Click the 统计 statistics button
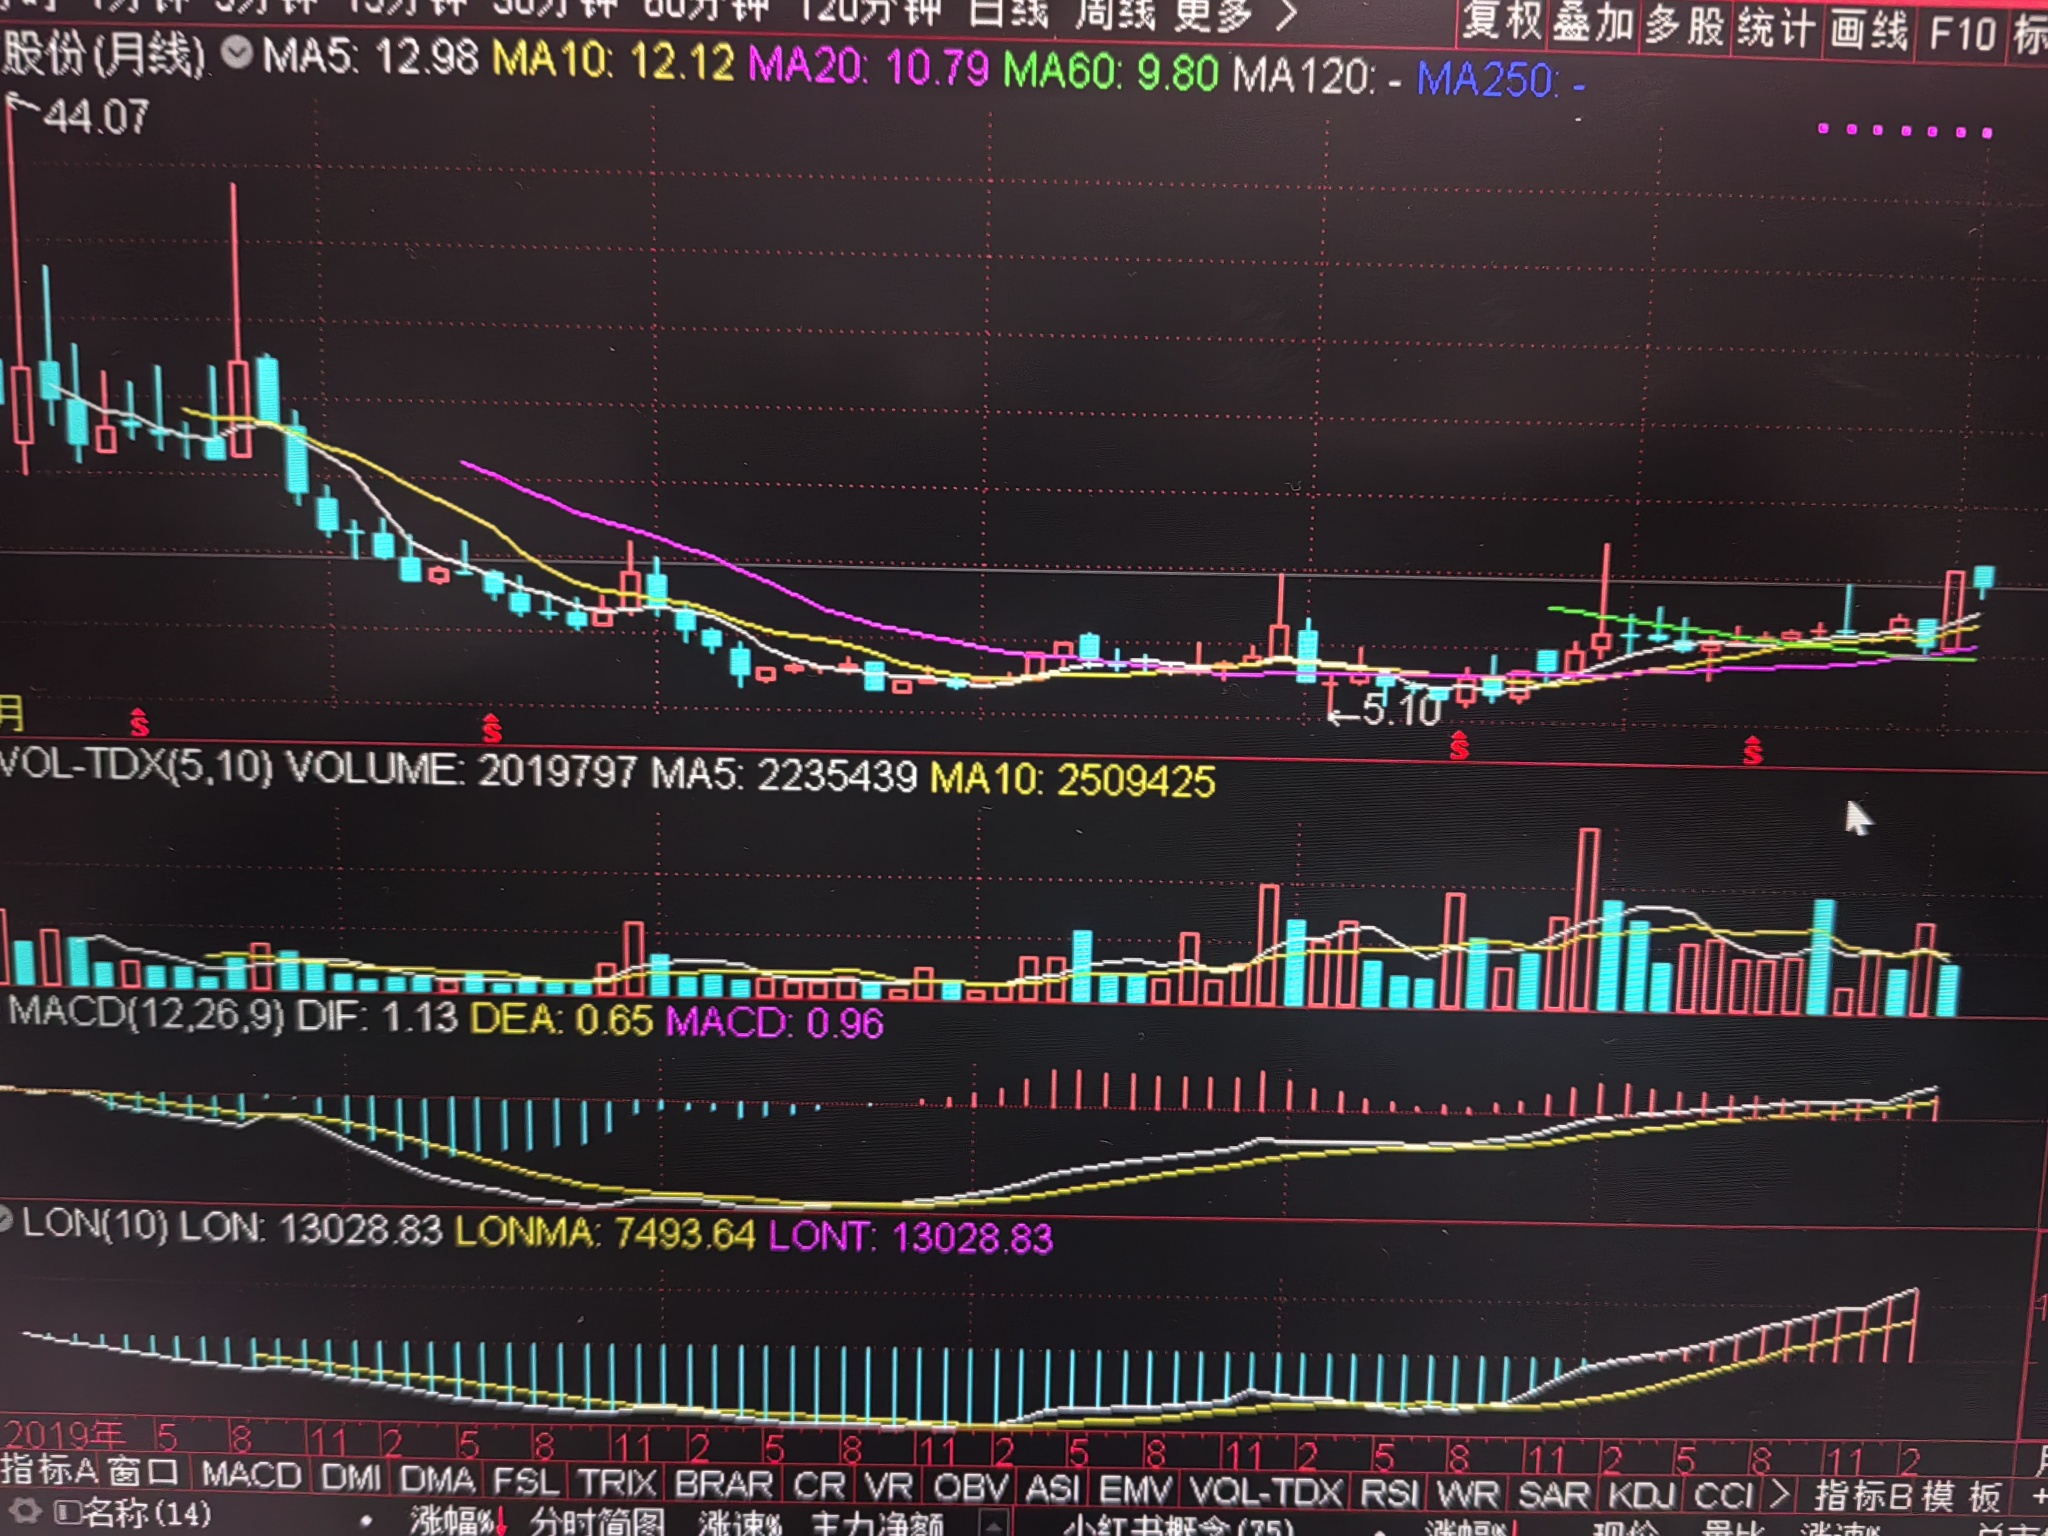Image resolution: width=2048 pixels, height=1536 pixels. point(1776,27)
